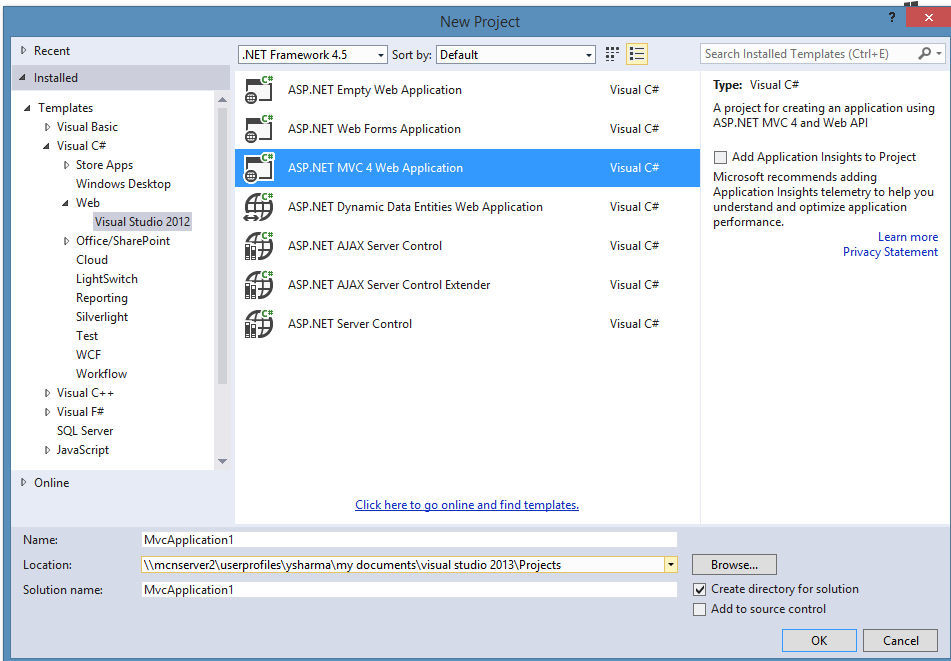The image size is (951, 661).
Task: Click the ASP.NET Empty Web Application template icon
Action: click(x=259, y=90)
